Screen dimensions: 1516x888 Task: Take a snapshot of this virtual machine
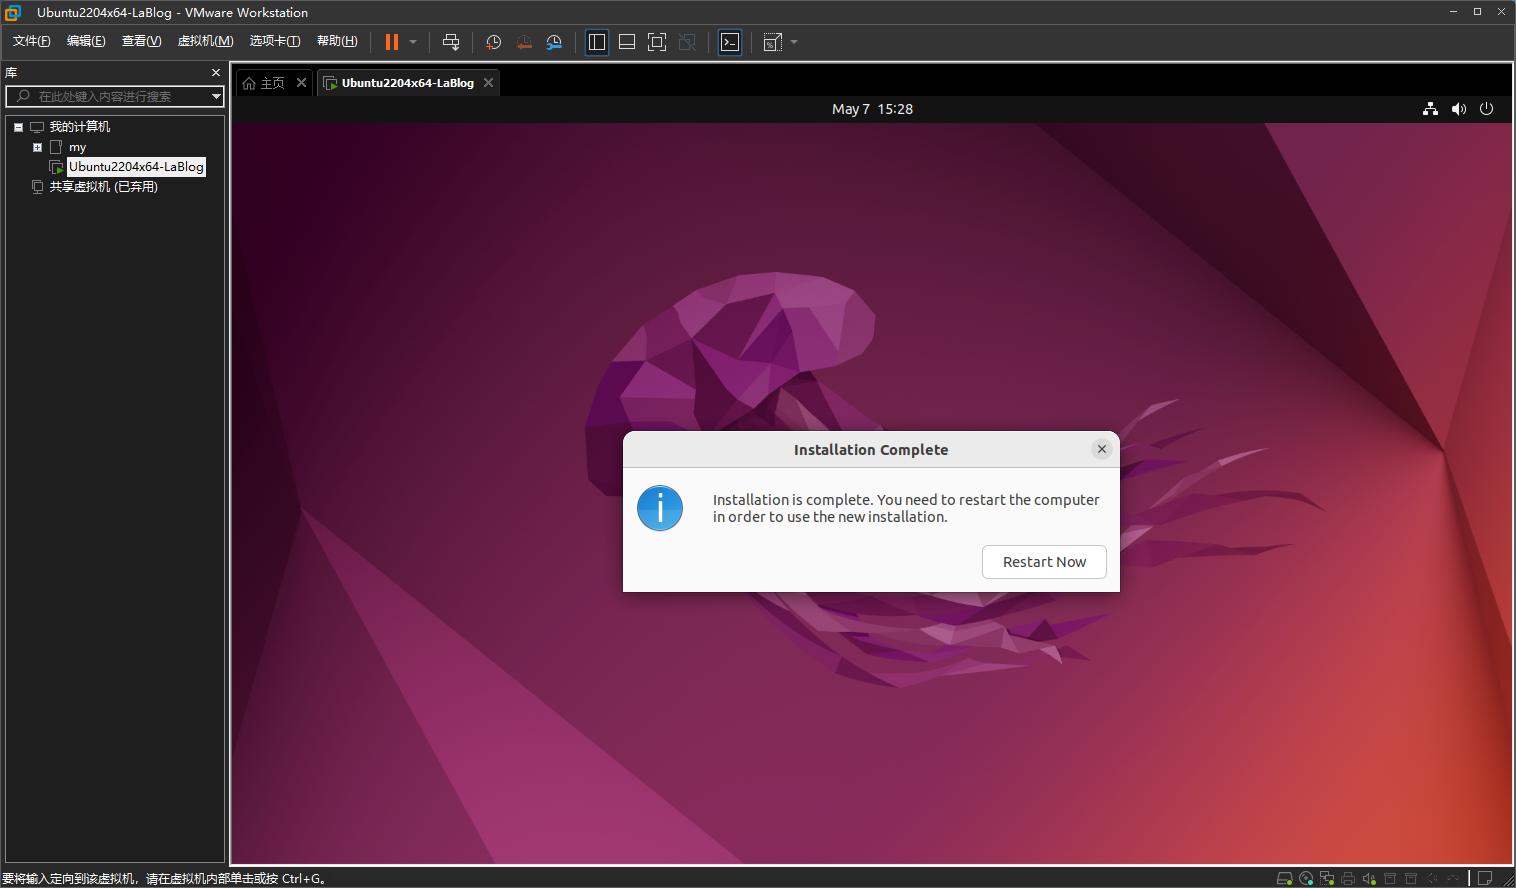493,42
